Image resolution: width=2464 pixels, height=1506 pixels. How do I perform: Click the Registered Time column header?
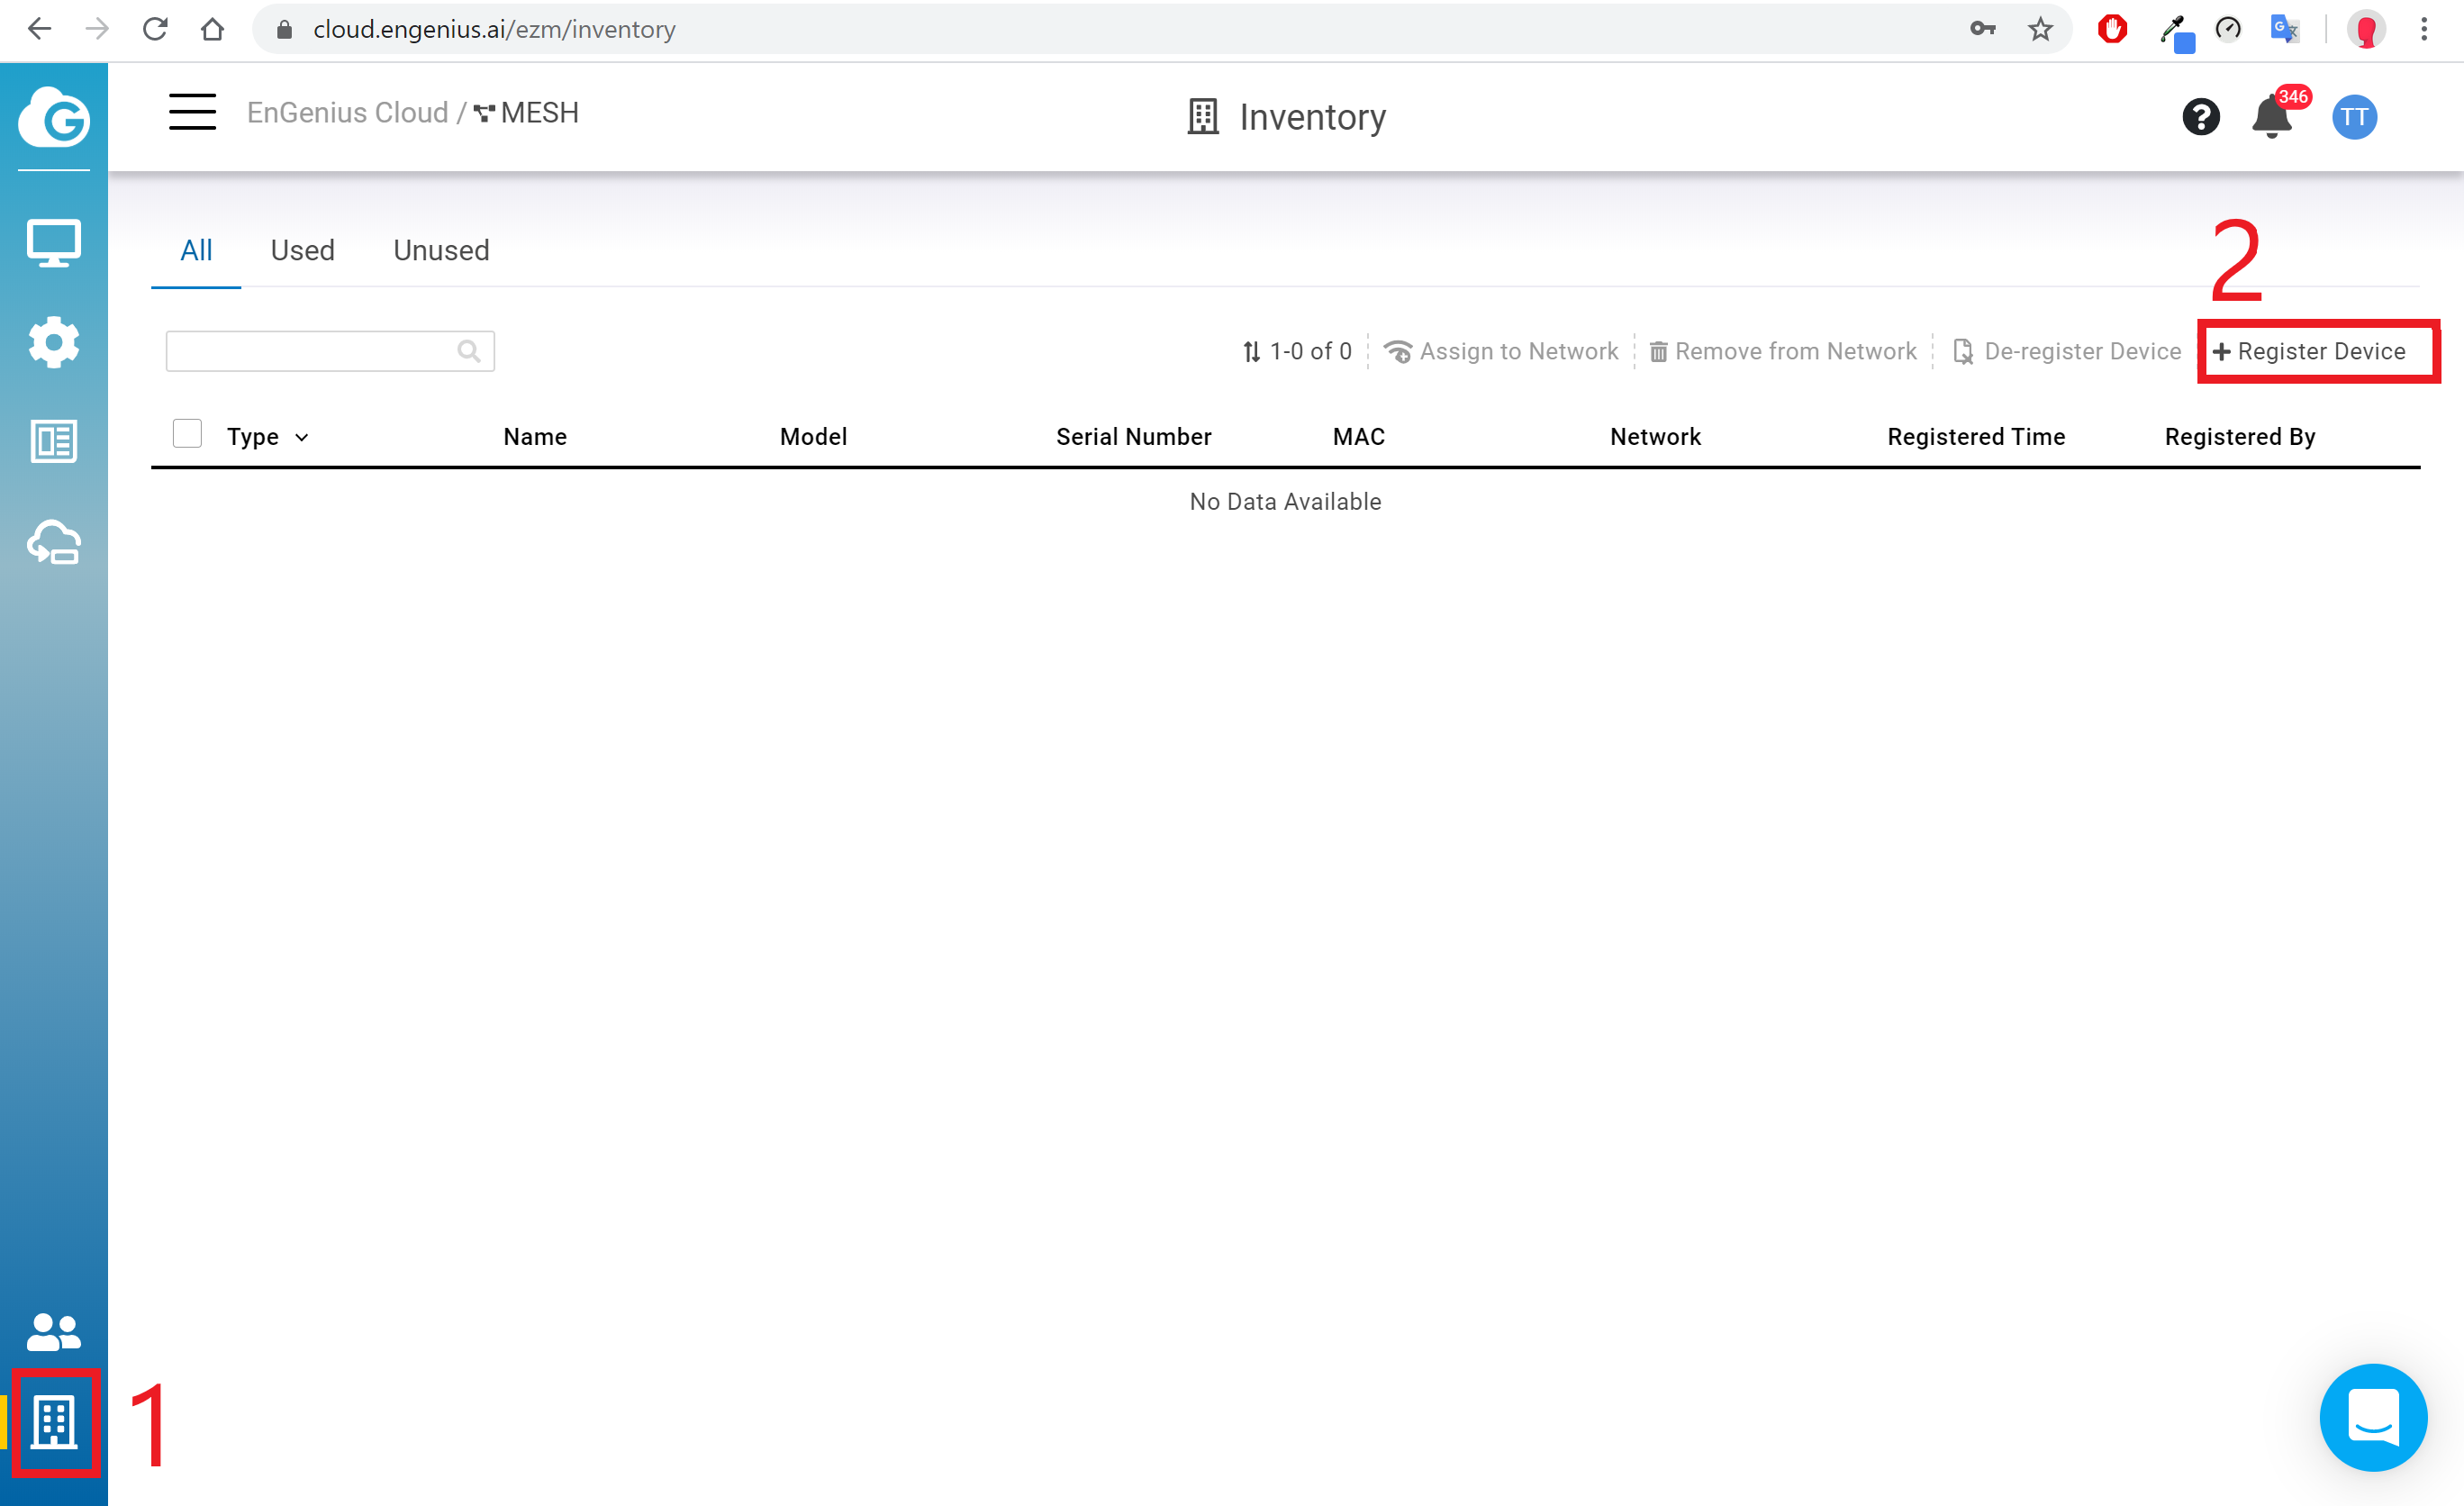1976,437
